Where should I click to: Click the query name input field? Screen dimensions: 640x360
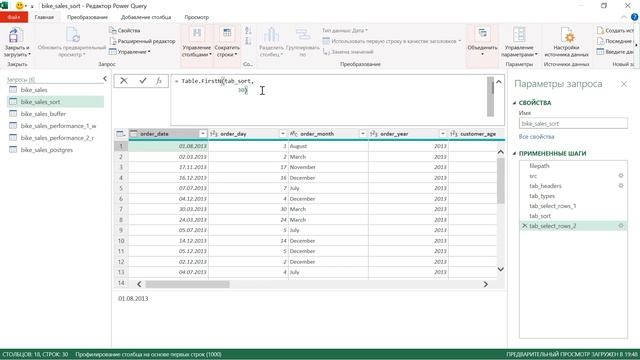[573, 124]
